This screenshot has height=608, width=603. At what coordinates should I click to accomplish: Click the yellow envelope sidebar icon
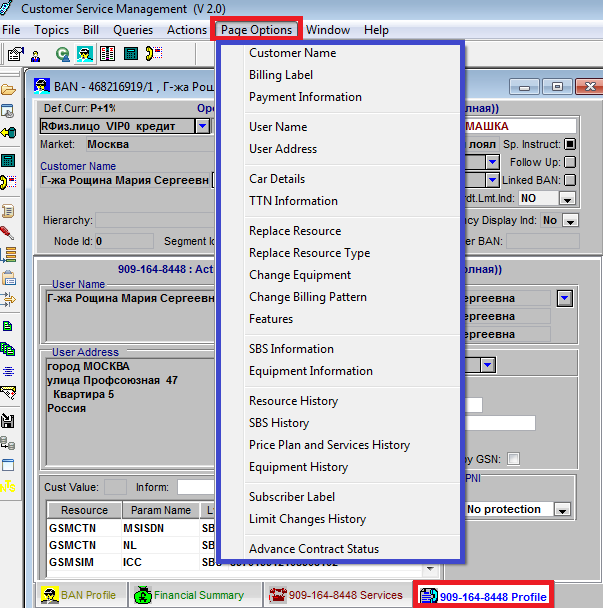tap(8, 392)
